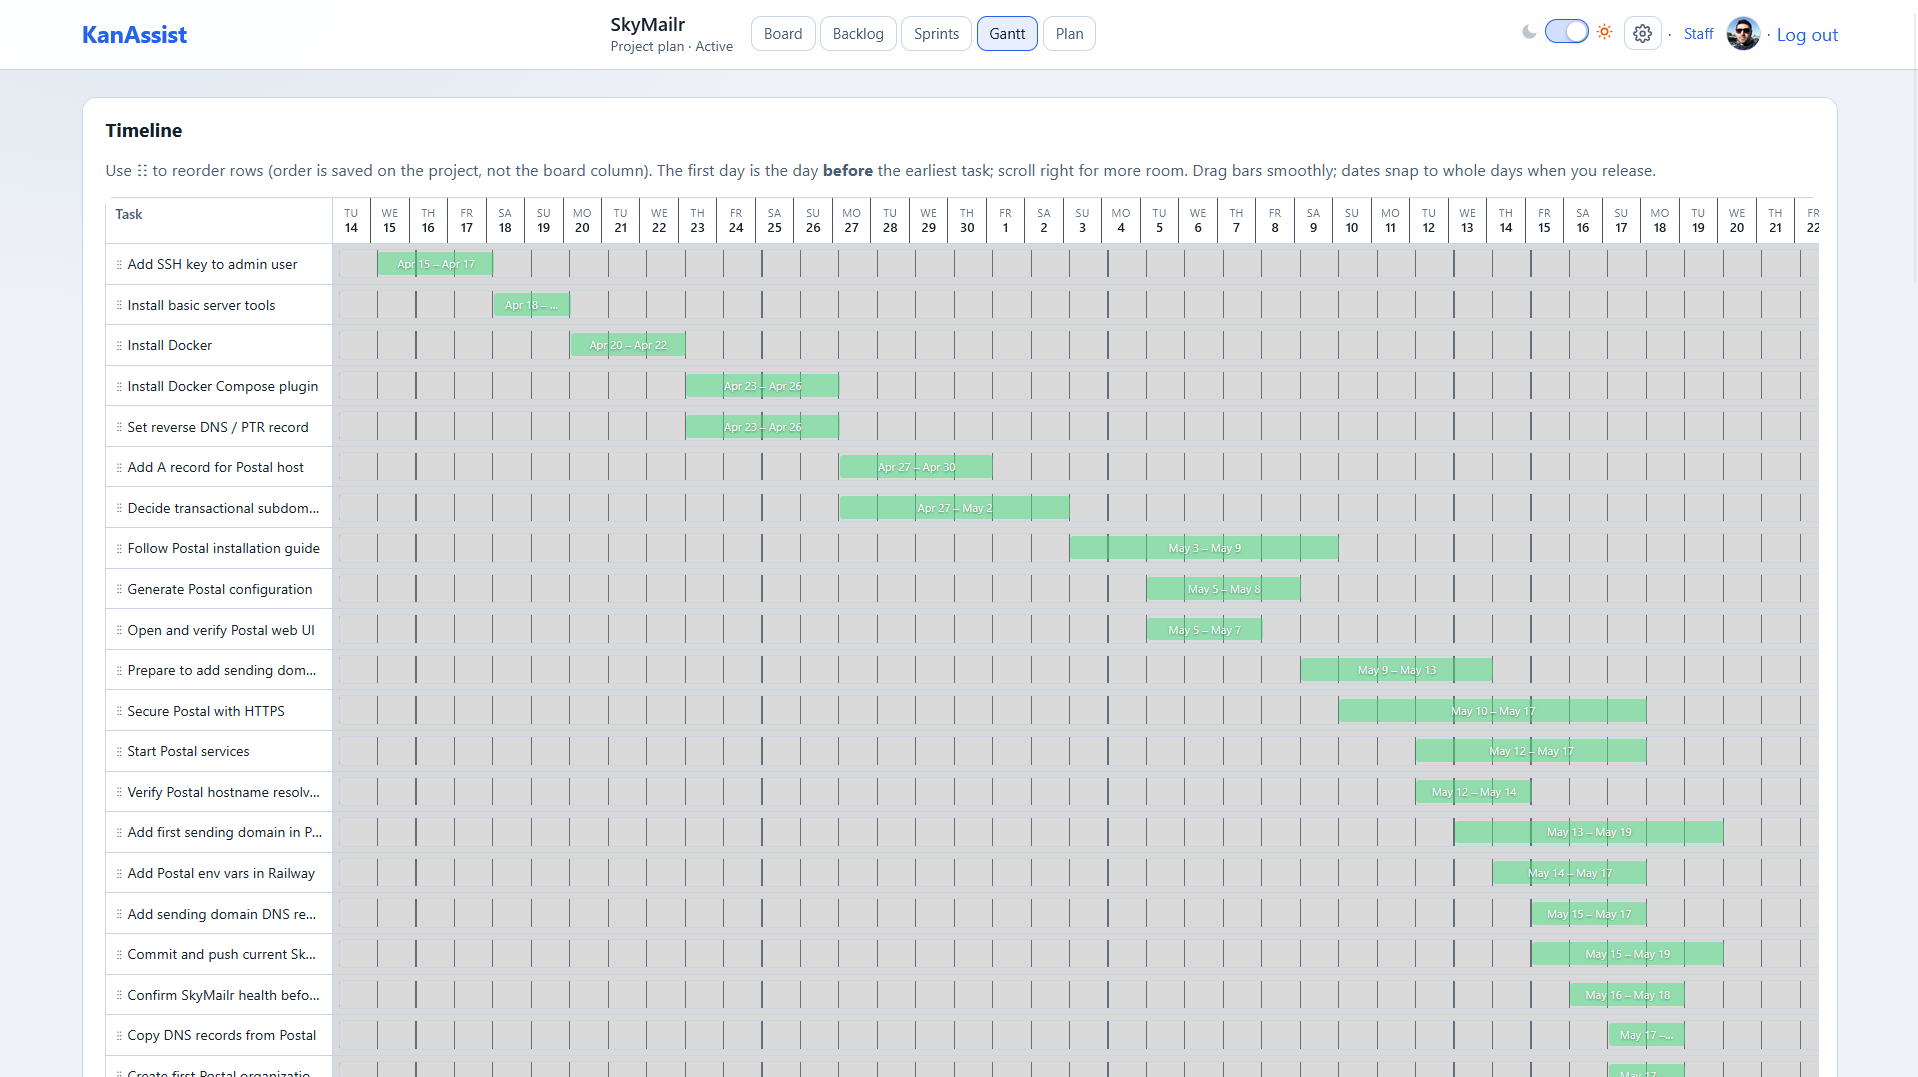Click the Apr 20 – Apr 22 Gantt bar
Viewport: 1918px width, 1077px height.
(x=628, y=345)
